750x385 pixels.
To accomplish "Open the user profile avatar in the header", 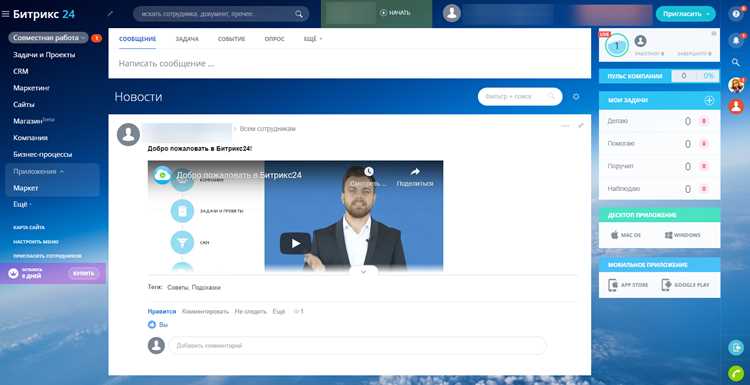I will (x=452, y=13).
